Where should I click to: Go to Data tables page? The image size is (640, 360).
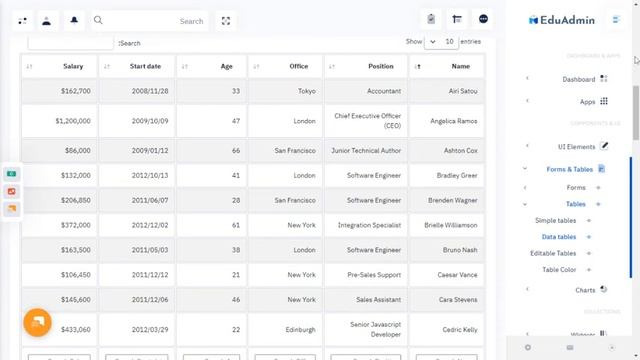tap(559, 237)
